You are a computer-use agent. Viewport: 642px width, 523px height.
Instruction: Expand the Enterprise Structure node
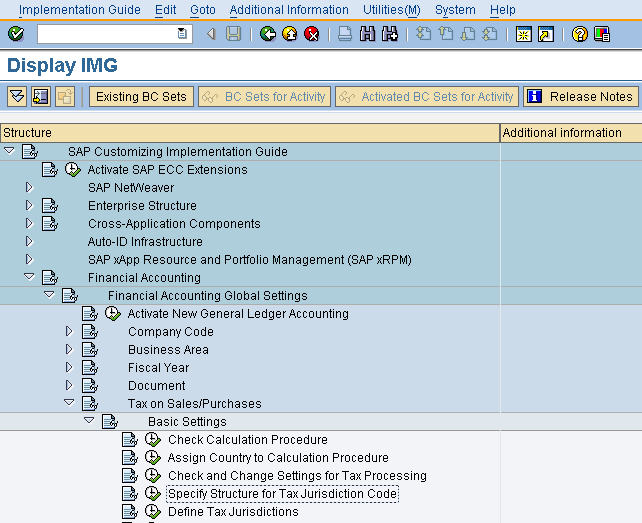pyautogui.click(x=29, y=205)
